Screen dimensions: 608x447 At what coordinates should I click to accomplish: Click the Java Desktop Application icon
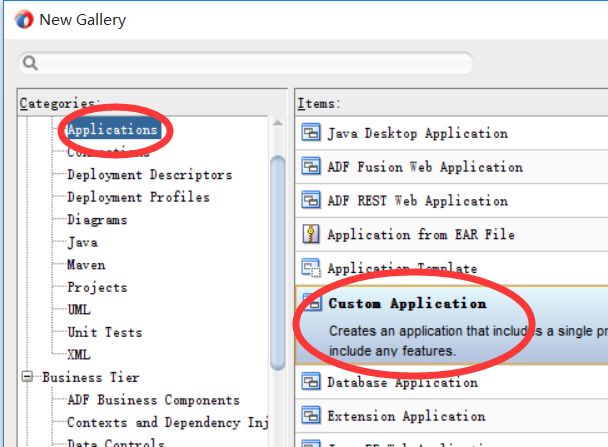[311, 133]
